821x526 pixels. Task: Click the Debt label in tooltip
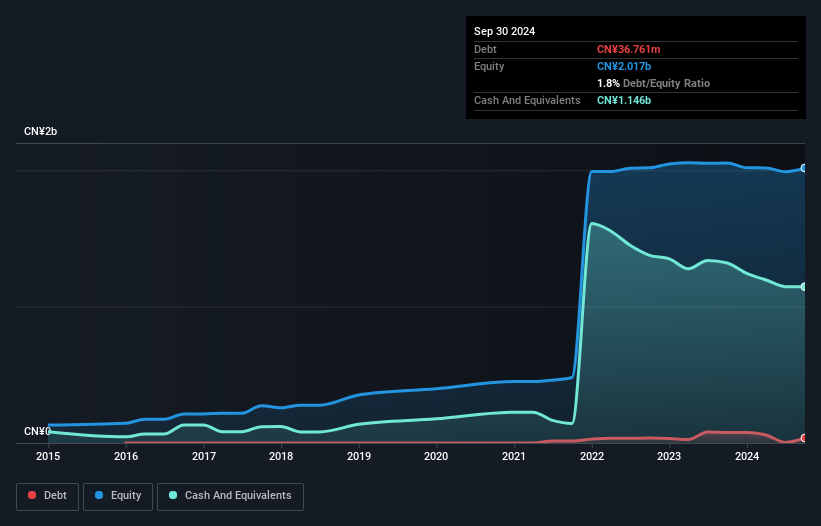tap(485, 49)
